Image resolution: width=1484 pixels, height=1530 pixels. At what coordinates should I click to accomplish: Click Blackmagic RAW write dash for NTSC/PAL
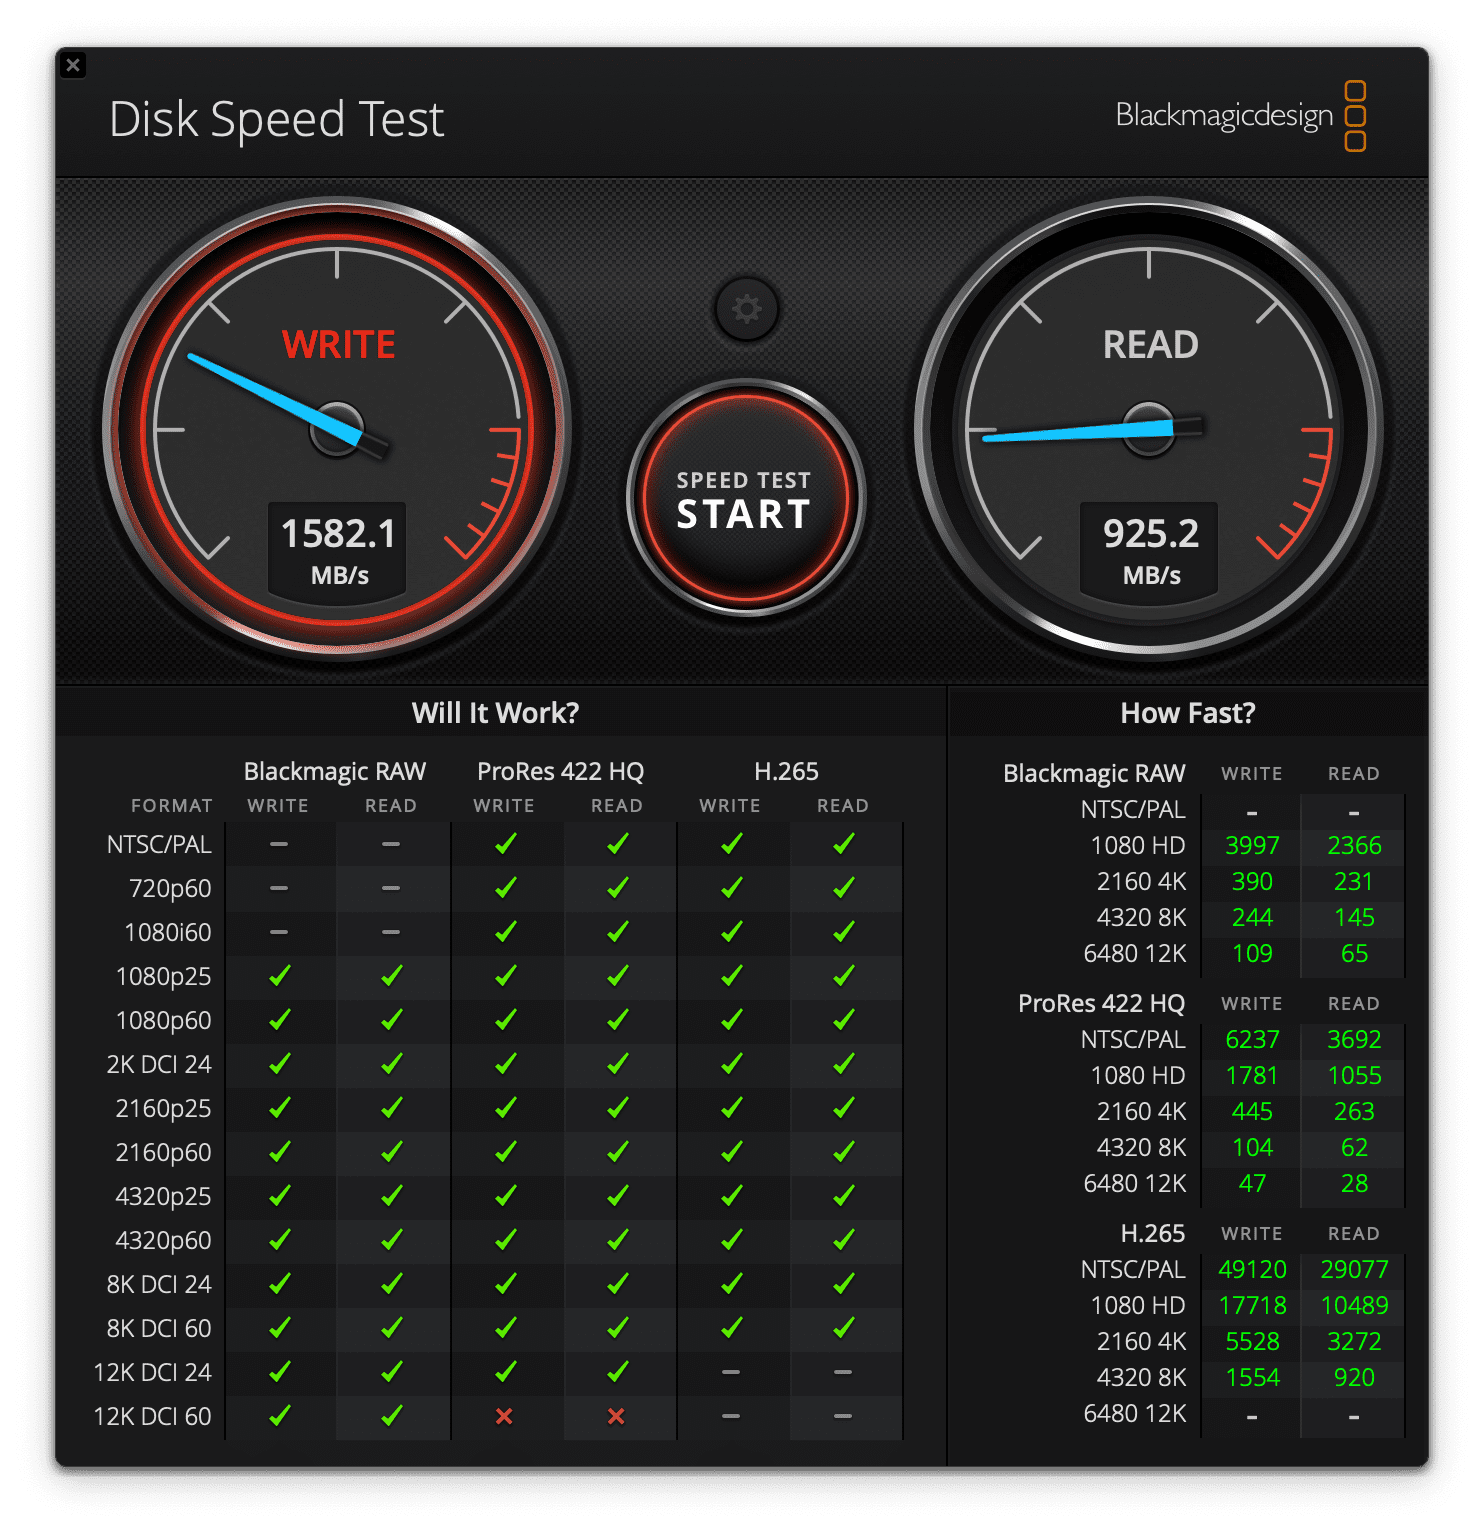[279, 844]
